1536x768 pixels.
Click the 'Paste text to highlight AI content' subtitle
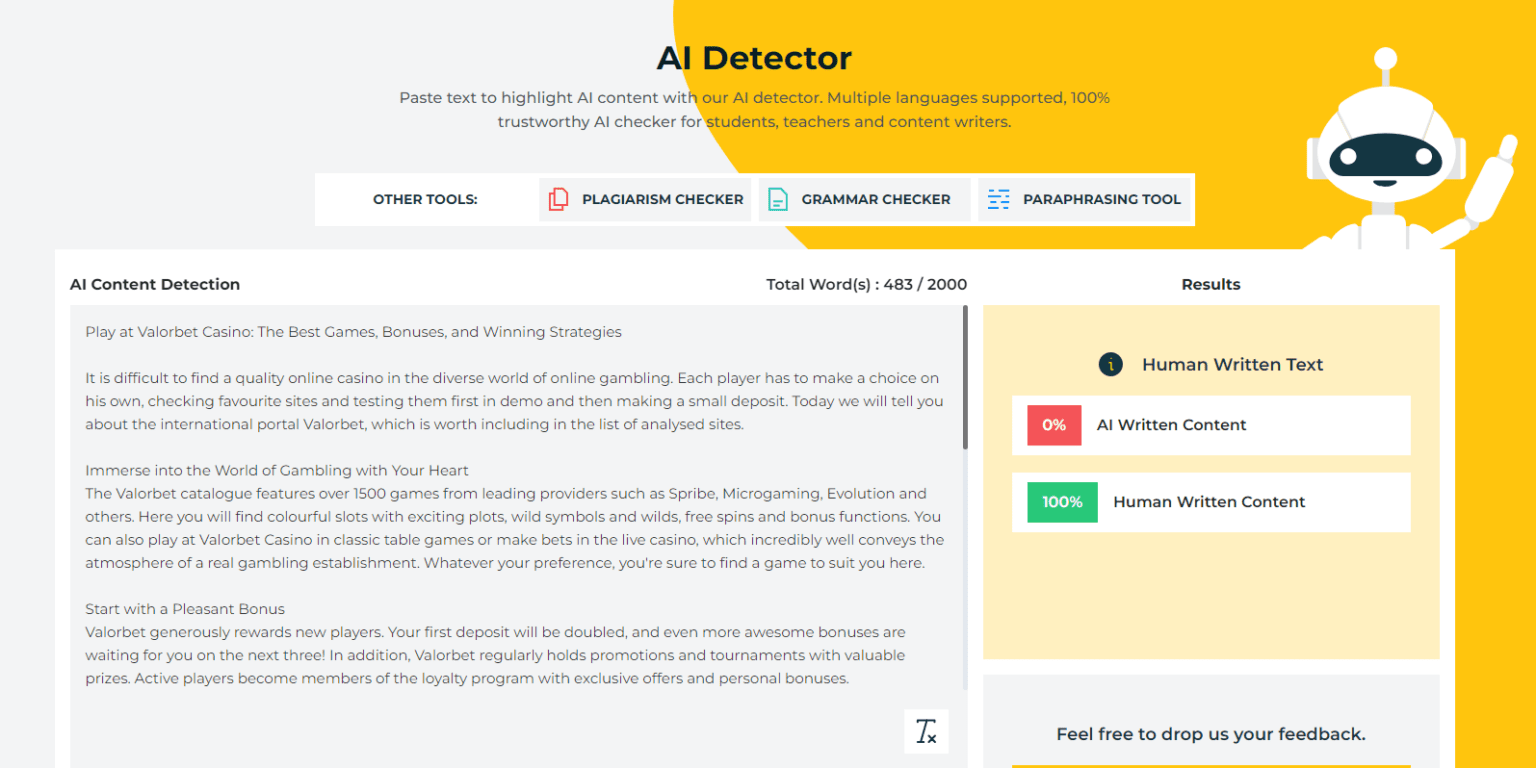(754, 110)
